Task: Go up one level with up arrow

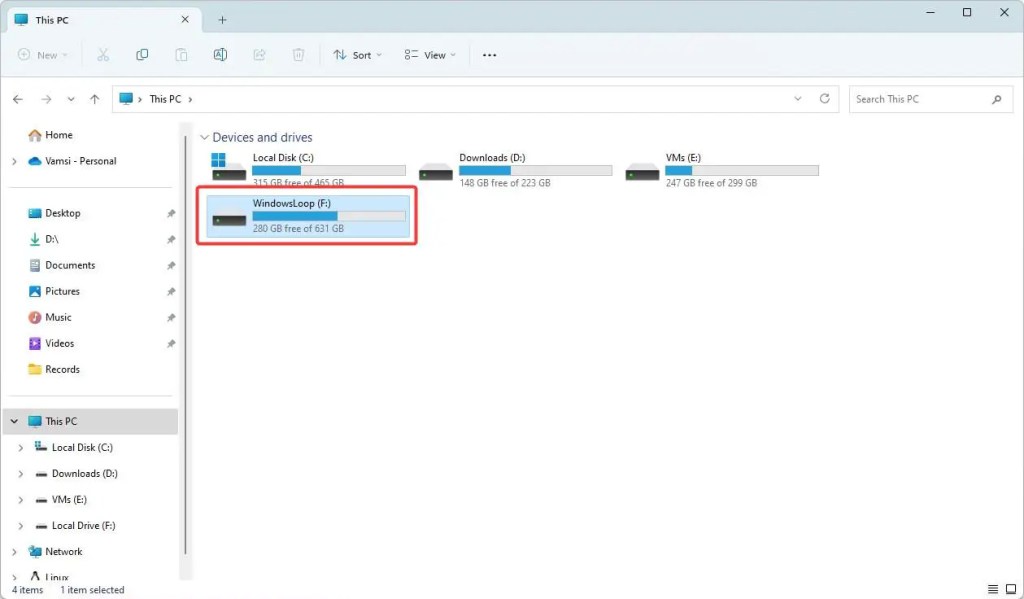Action: click(x=95, y=99)
